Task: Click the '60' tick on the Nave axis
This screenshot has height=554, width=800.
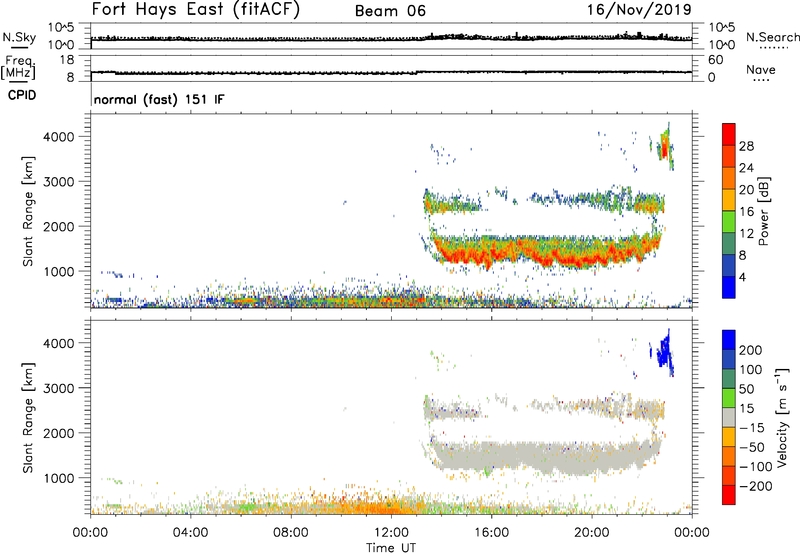Action: (x=715, y=60)
